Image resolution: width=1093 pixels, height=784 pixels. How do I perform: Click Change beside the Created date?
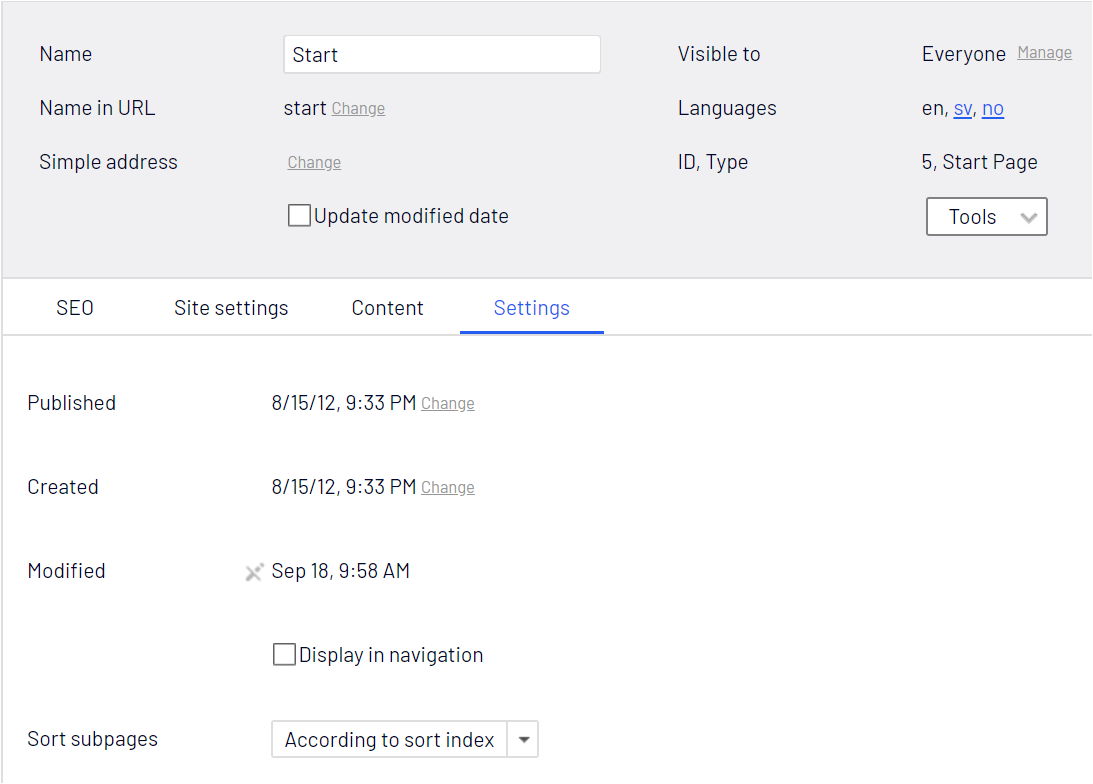click(447, 488)
